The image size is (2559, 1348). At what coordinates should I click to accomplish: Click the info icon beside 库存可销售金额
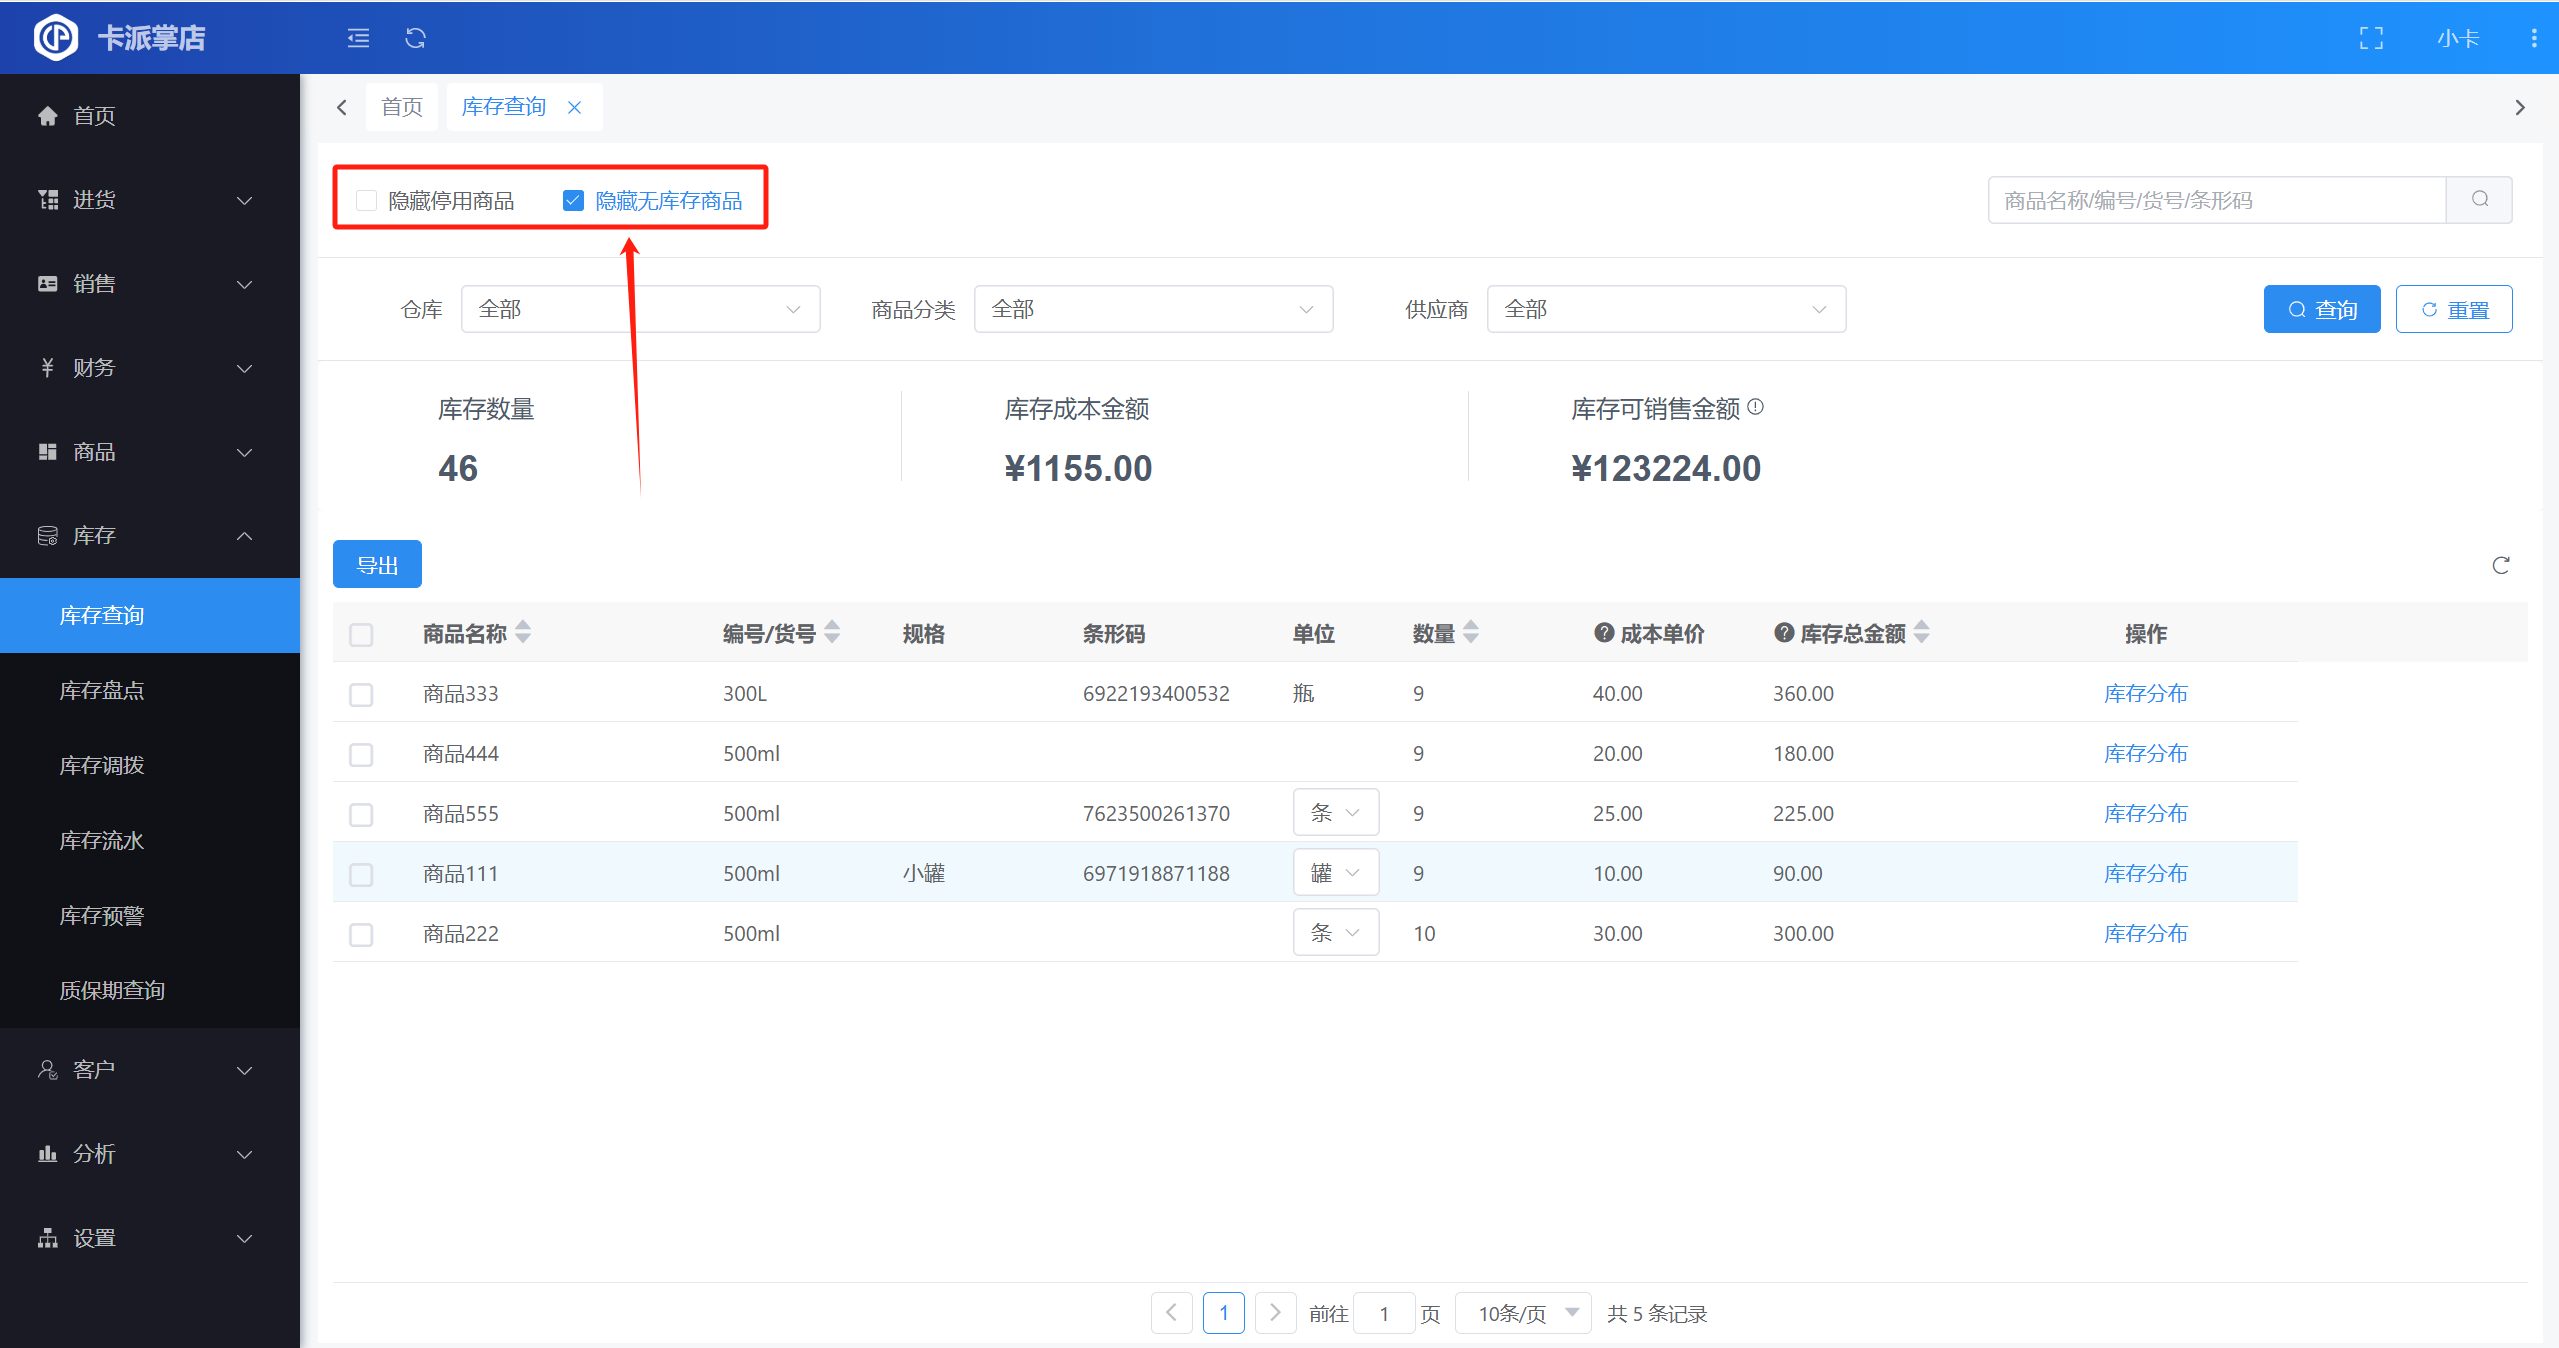1756,407
